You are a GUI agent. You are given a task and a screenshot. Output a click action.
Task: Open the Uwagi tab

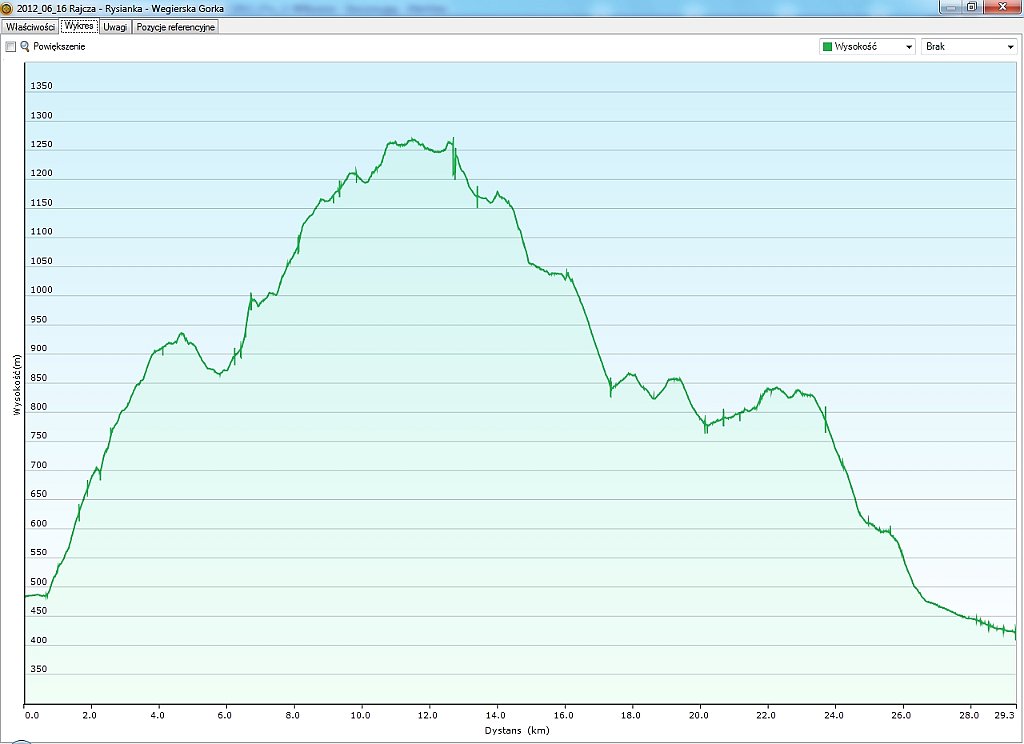tap(115, 27)
